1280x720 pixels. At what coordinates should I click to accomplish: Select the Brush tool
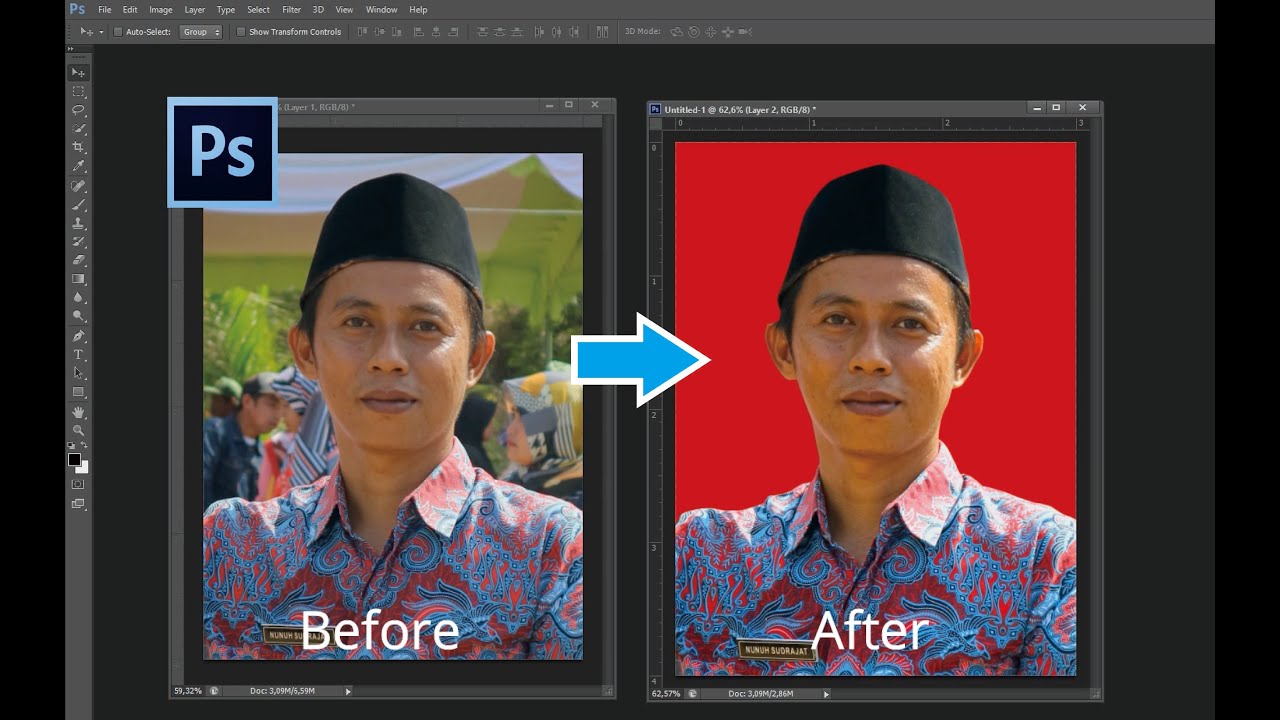(x=78, y=205)
